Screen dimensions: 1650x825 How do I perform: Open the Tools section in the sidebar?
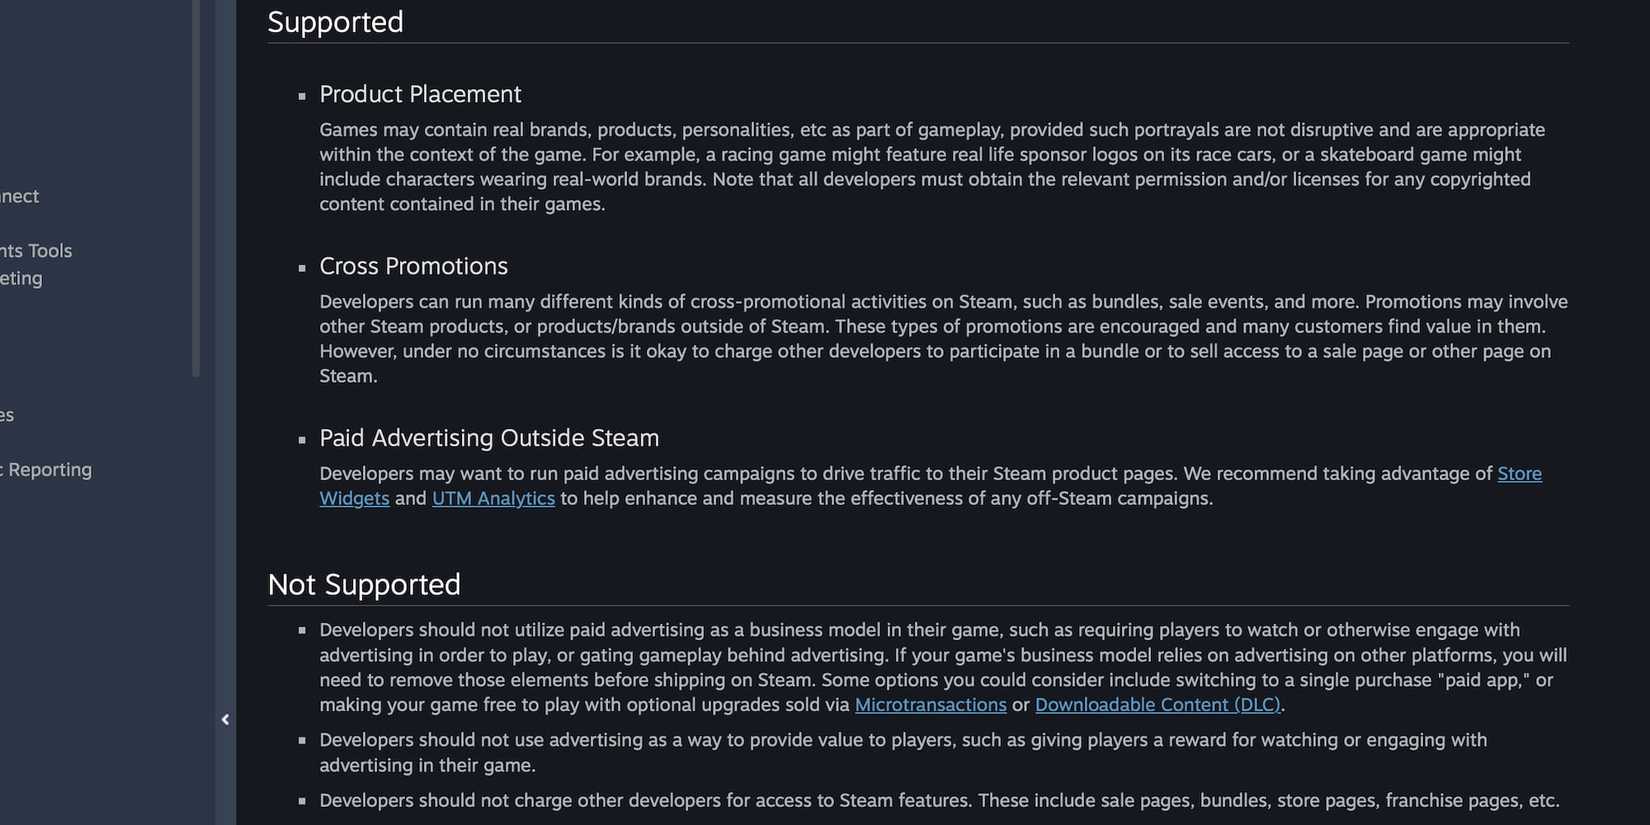(x=36, y=250)
